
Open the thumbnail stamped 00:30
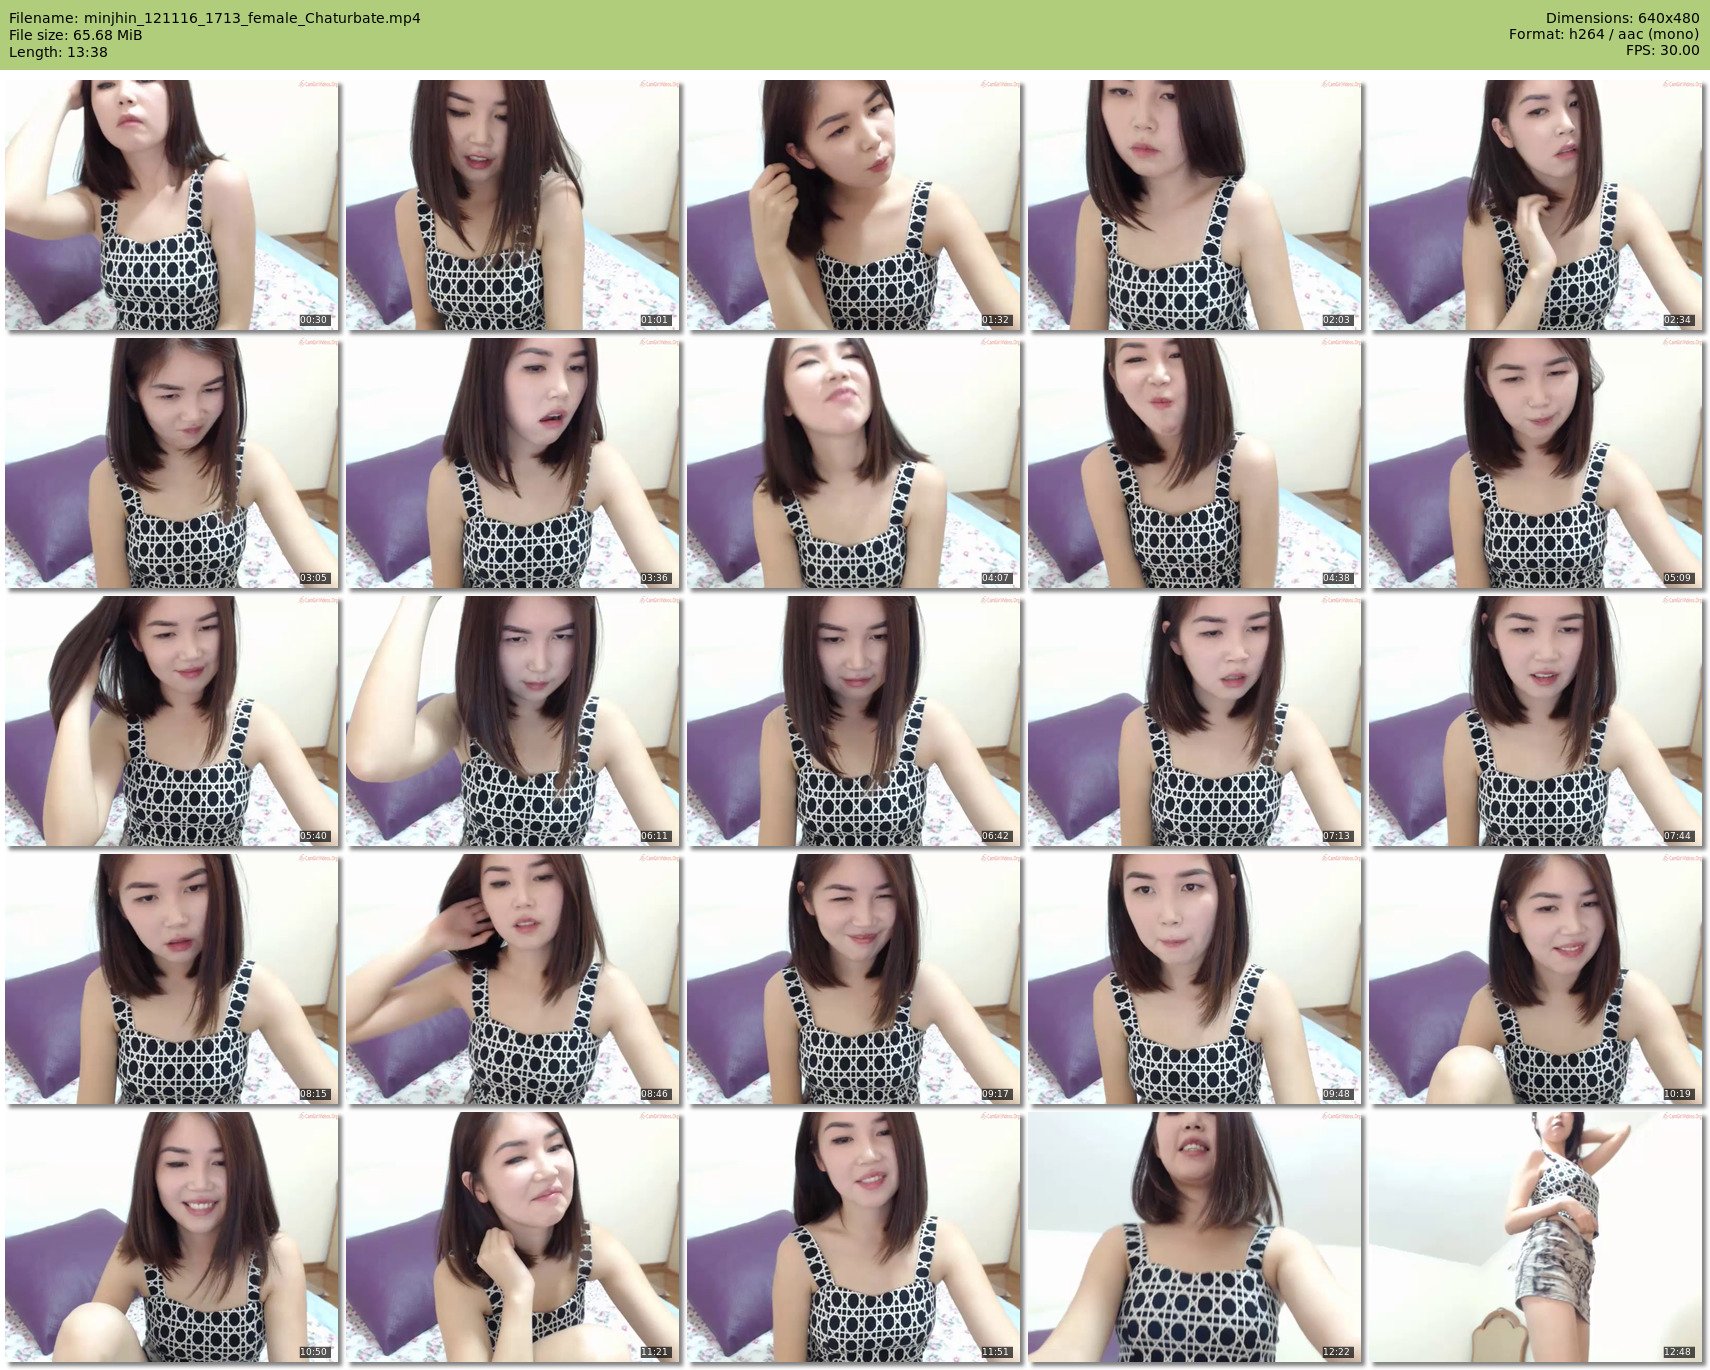pyautogui.click(x=172, y=205)
